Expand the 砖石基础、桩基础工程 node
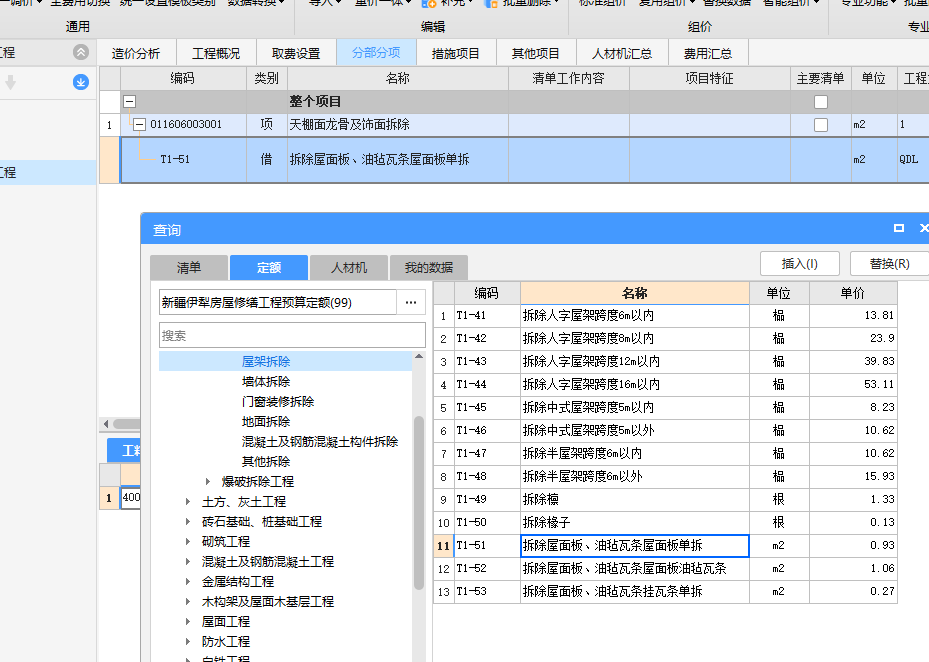This screenshot has width=929, height=662. point(188,522)
